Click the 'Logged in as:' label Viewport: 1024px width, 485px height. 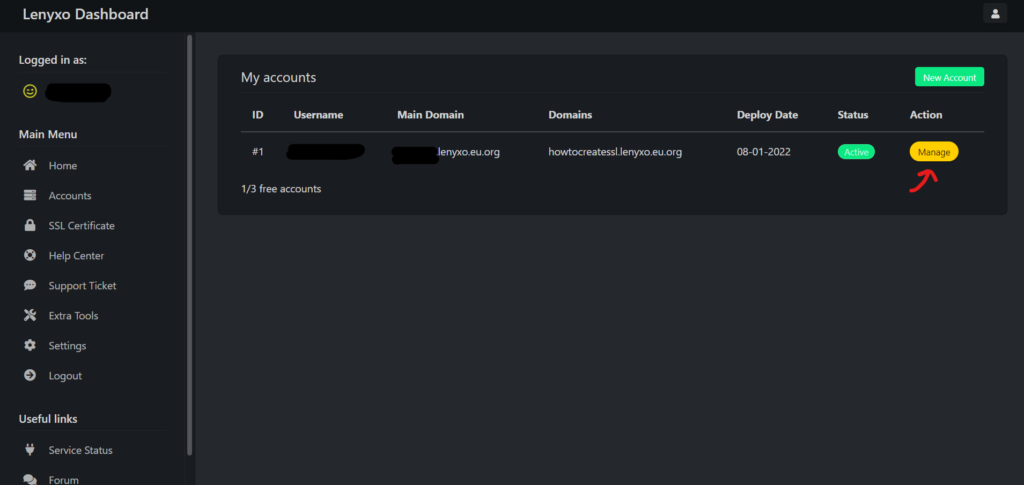coord(53,60)
